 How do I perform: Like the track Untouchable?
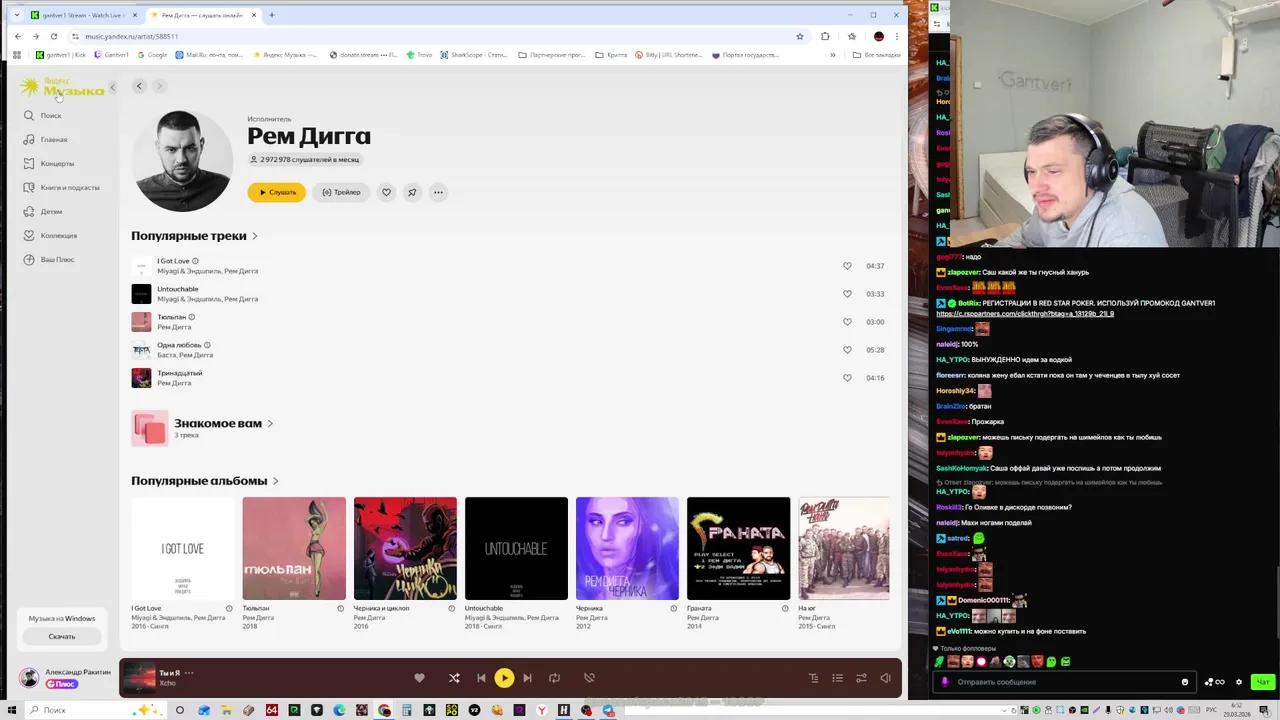pyautogui.click(x=847, y=294)
